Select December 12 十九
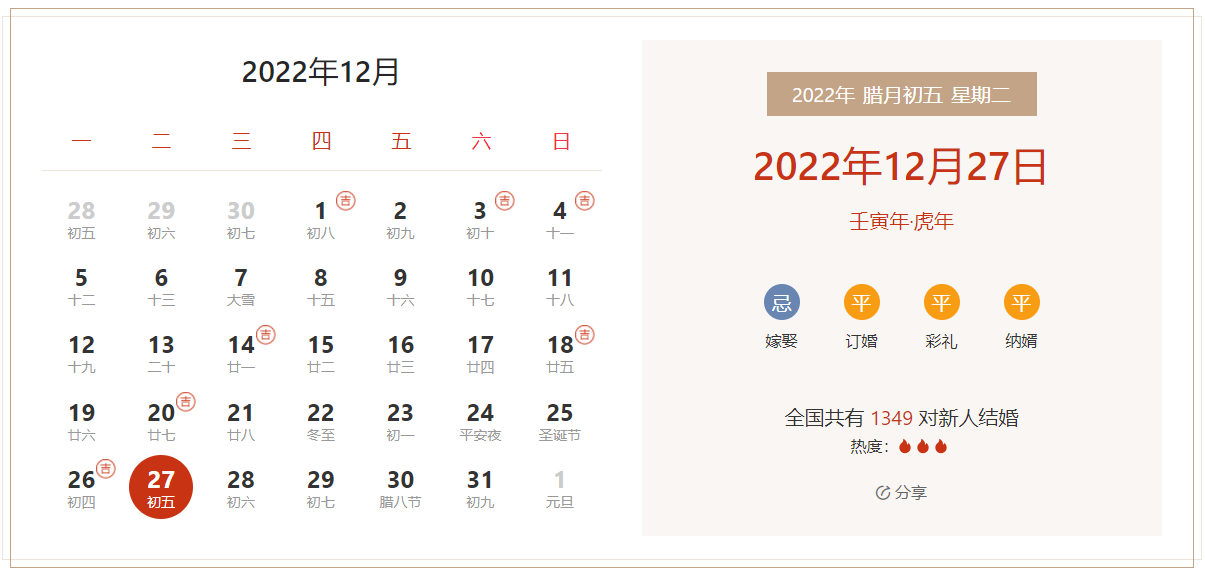Screen dimensions: 1205x575 click(82, 354)
